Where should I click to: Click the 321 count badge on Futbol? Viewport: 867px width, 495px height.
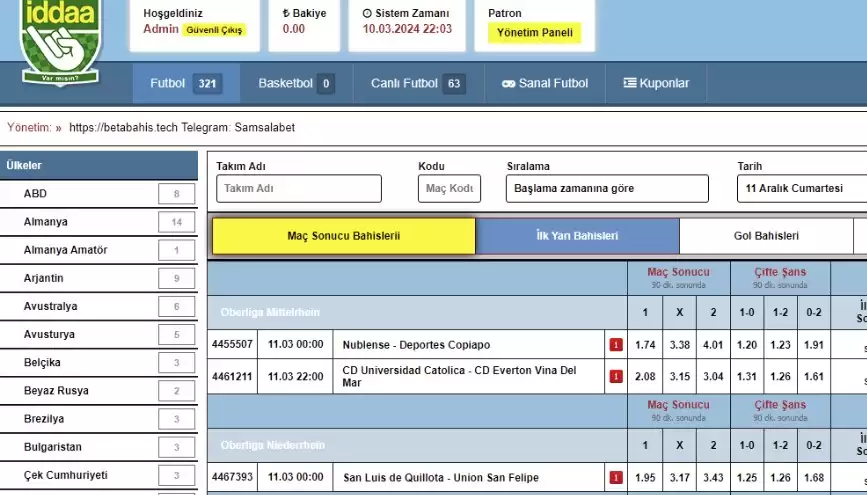pos(207,84)
